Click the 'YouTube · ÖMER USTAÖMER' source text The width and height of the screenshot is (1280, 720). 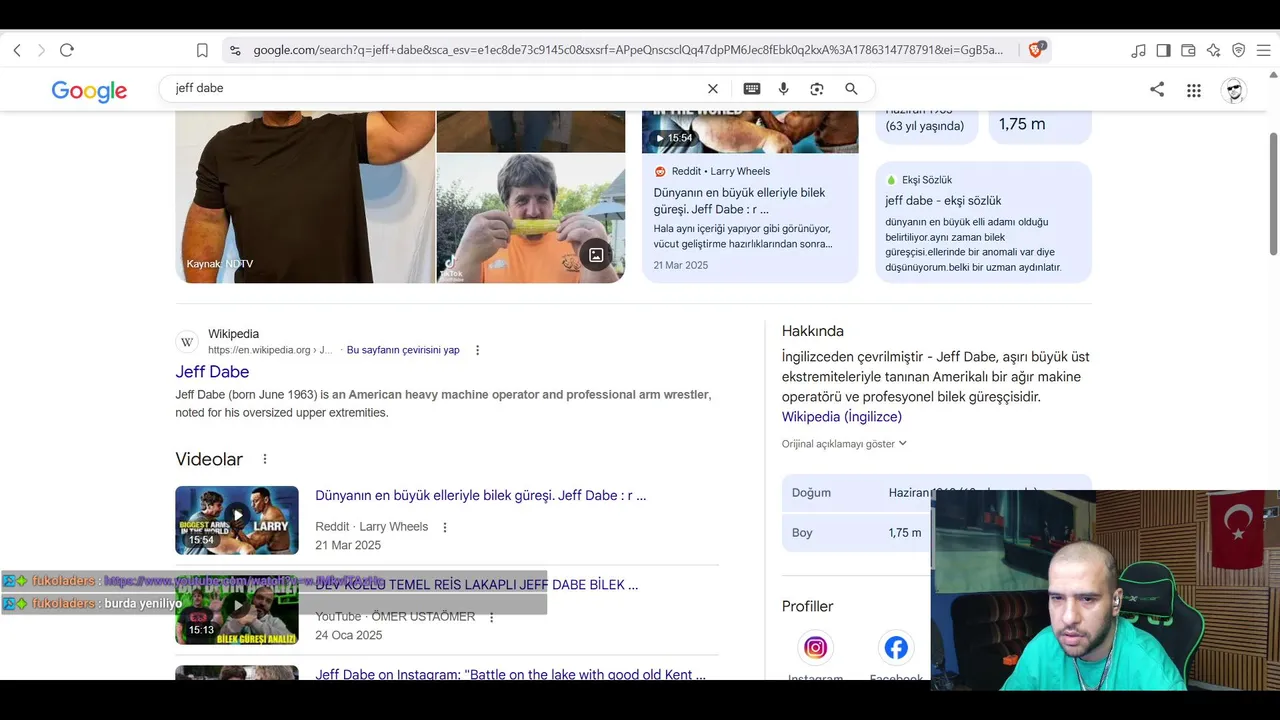395,617
